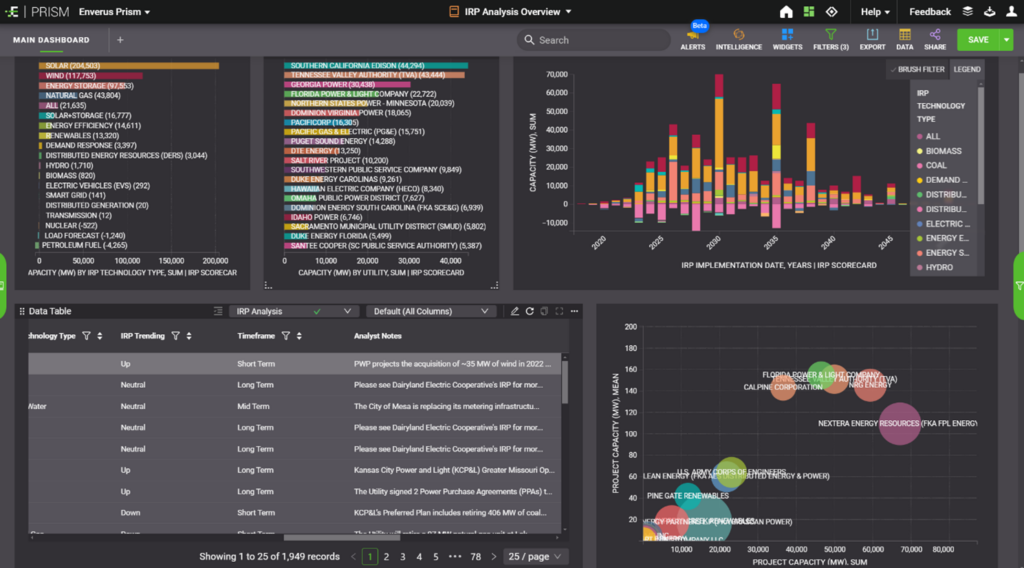
Task: Select the Main Dashboard tab
Action: (51, 40)
